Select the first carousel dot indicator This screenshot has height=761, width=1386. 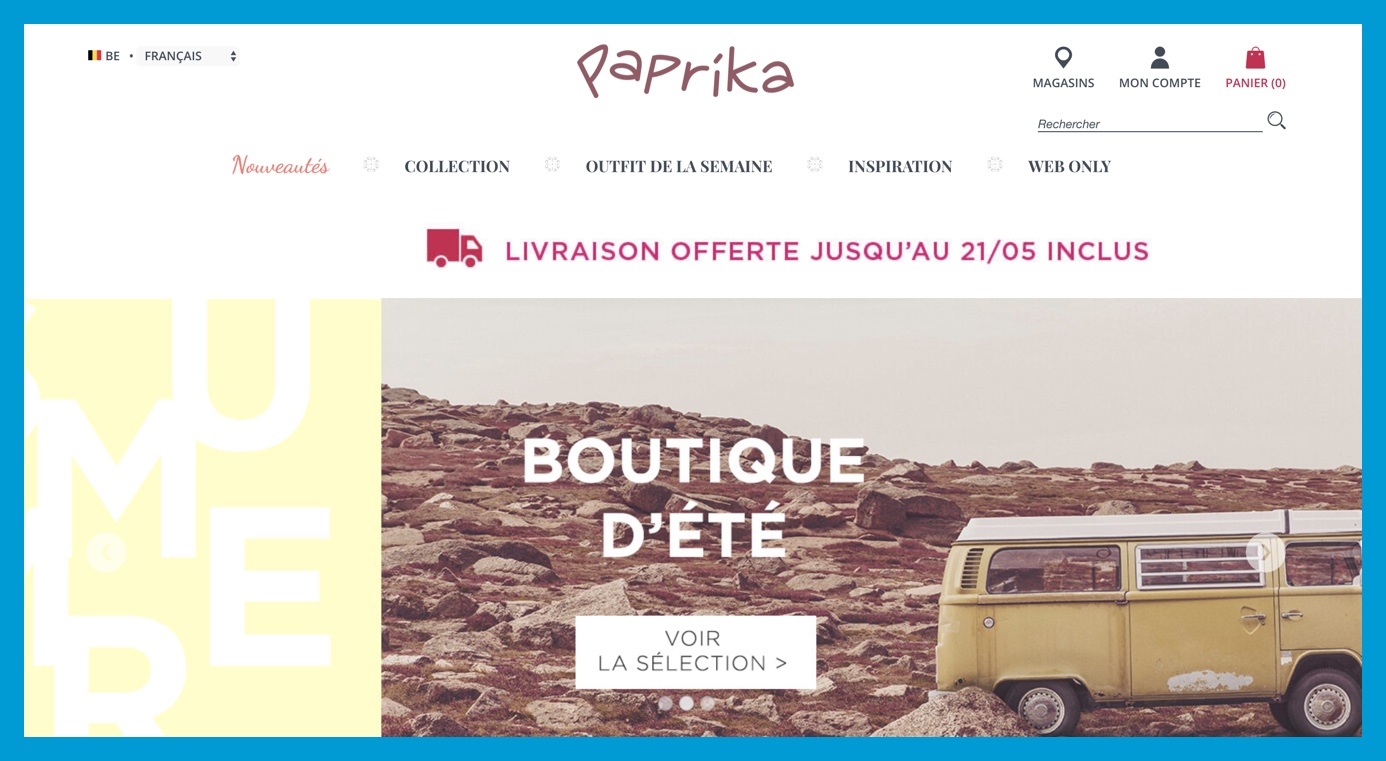pyautogui.click(x=665, y=703)
